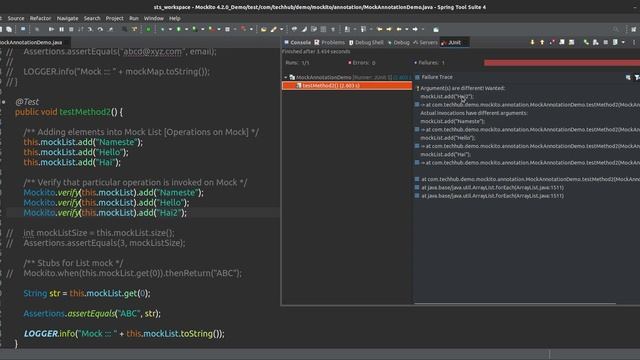Open the Run launch dropdown arrow
The height and width of the screenshot is (360, 640).
(186, 29)
